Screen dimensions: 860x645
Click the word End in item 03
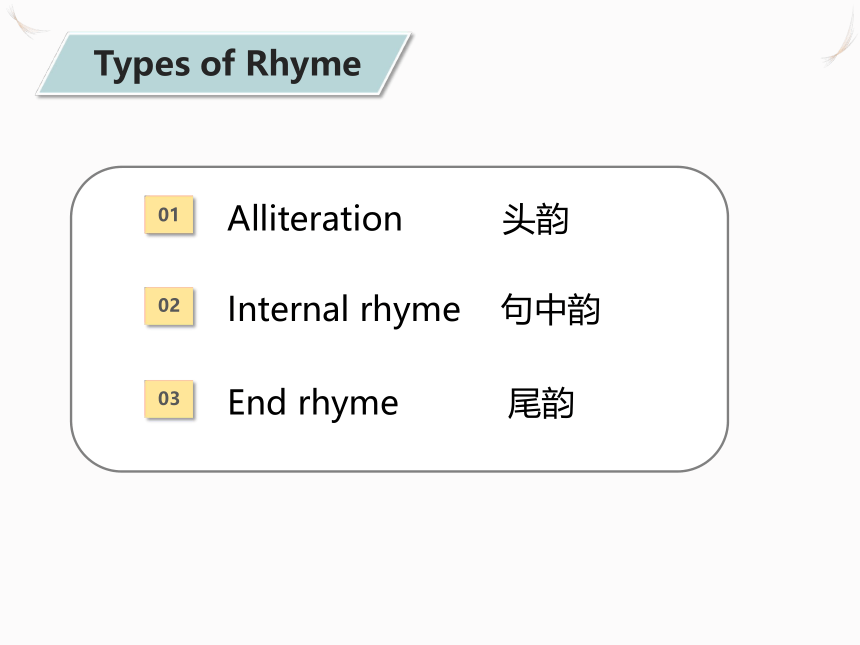[x=257, y=402]
